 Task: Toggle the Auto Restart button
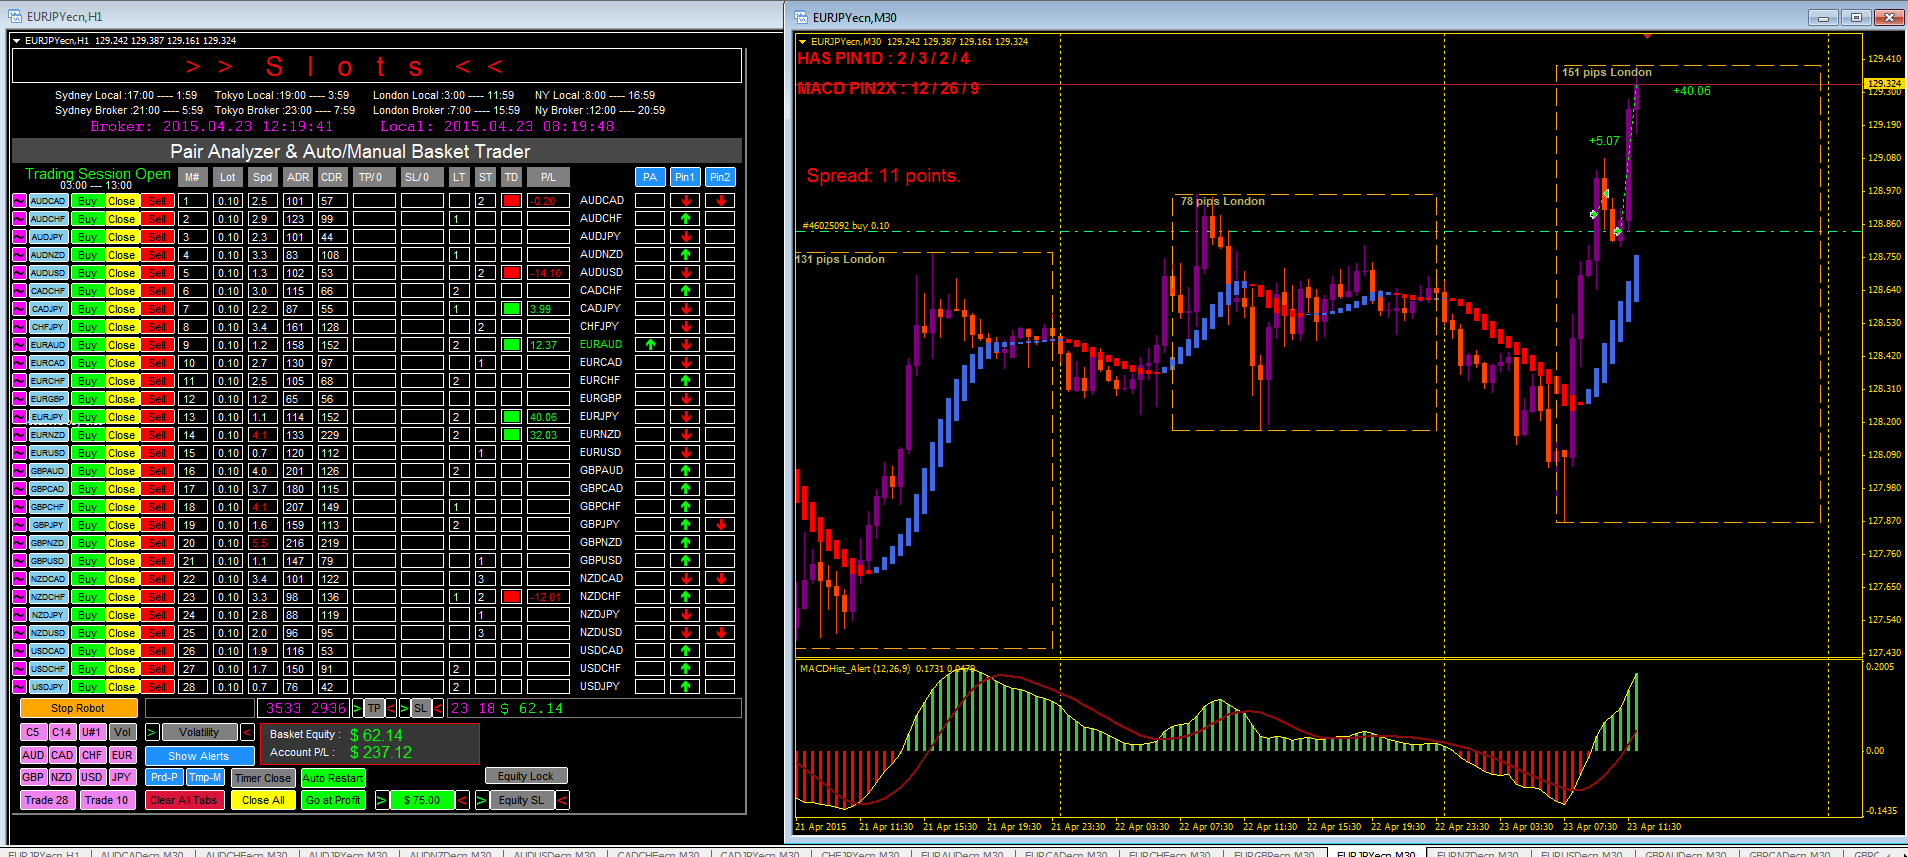pyautogui.click(x=333, y=778)
